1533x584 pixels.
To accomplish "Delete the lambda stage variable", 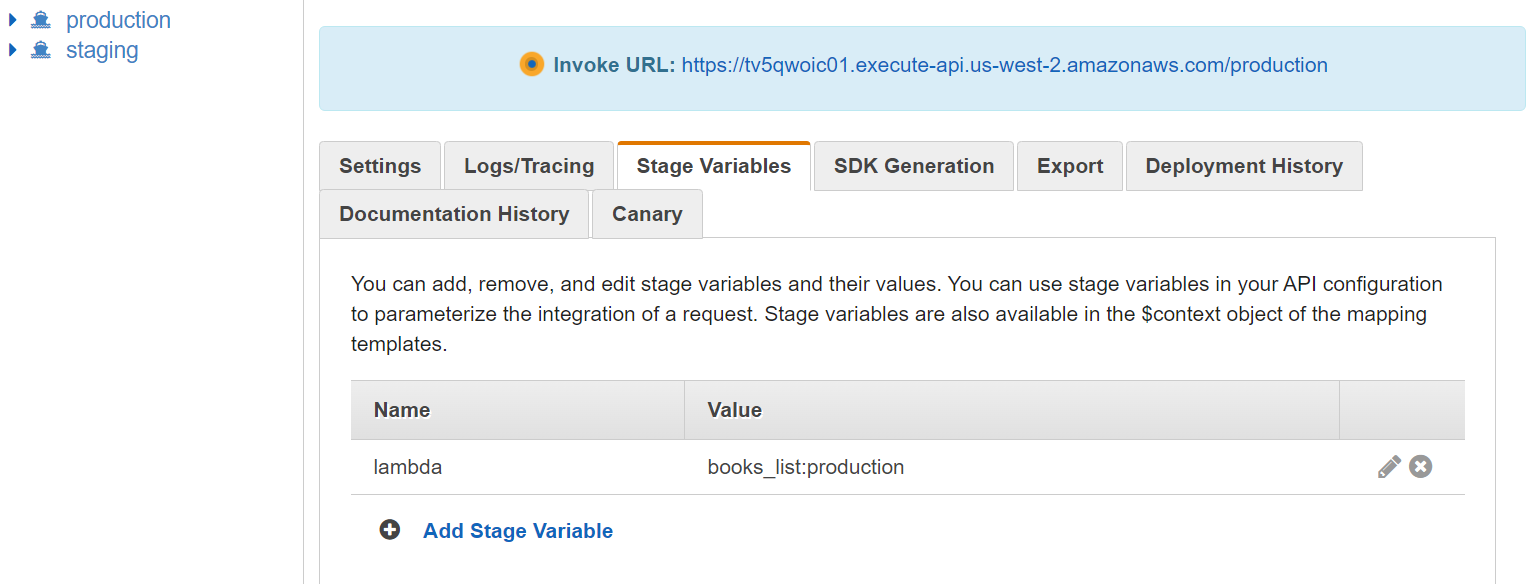I will point(1421,467).
